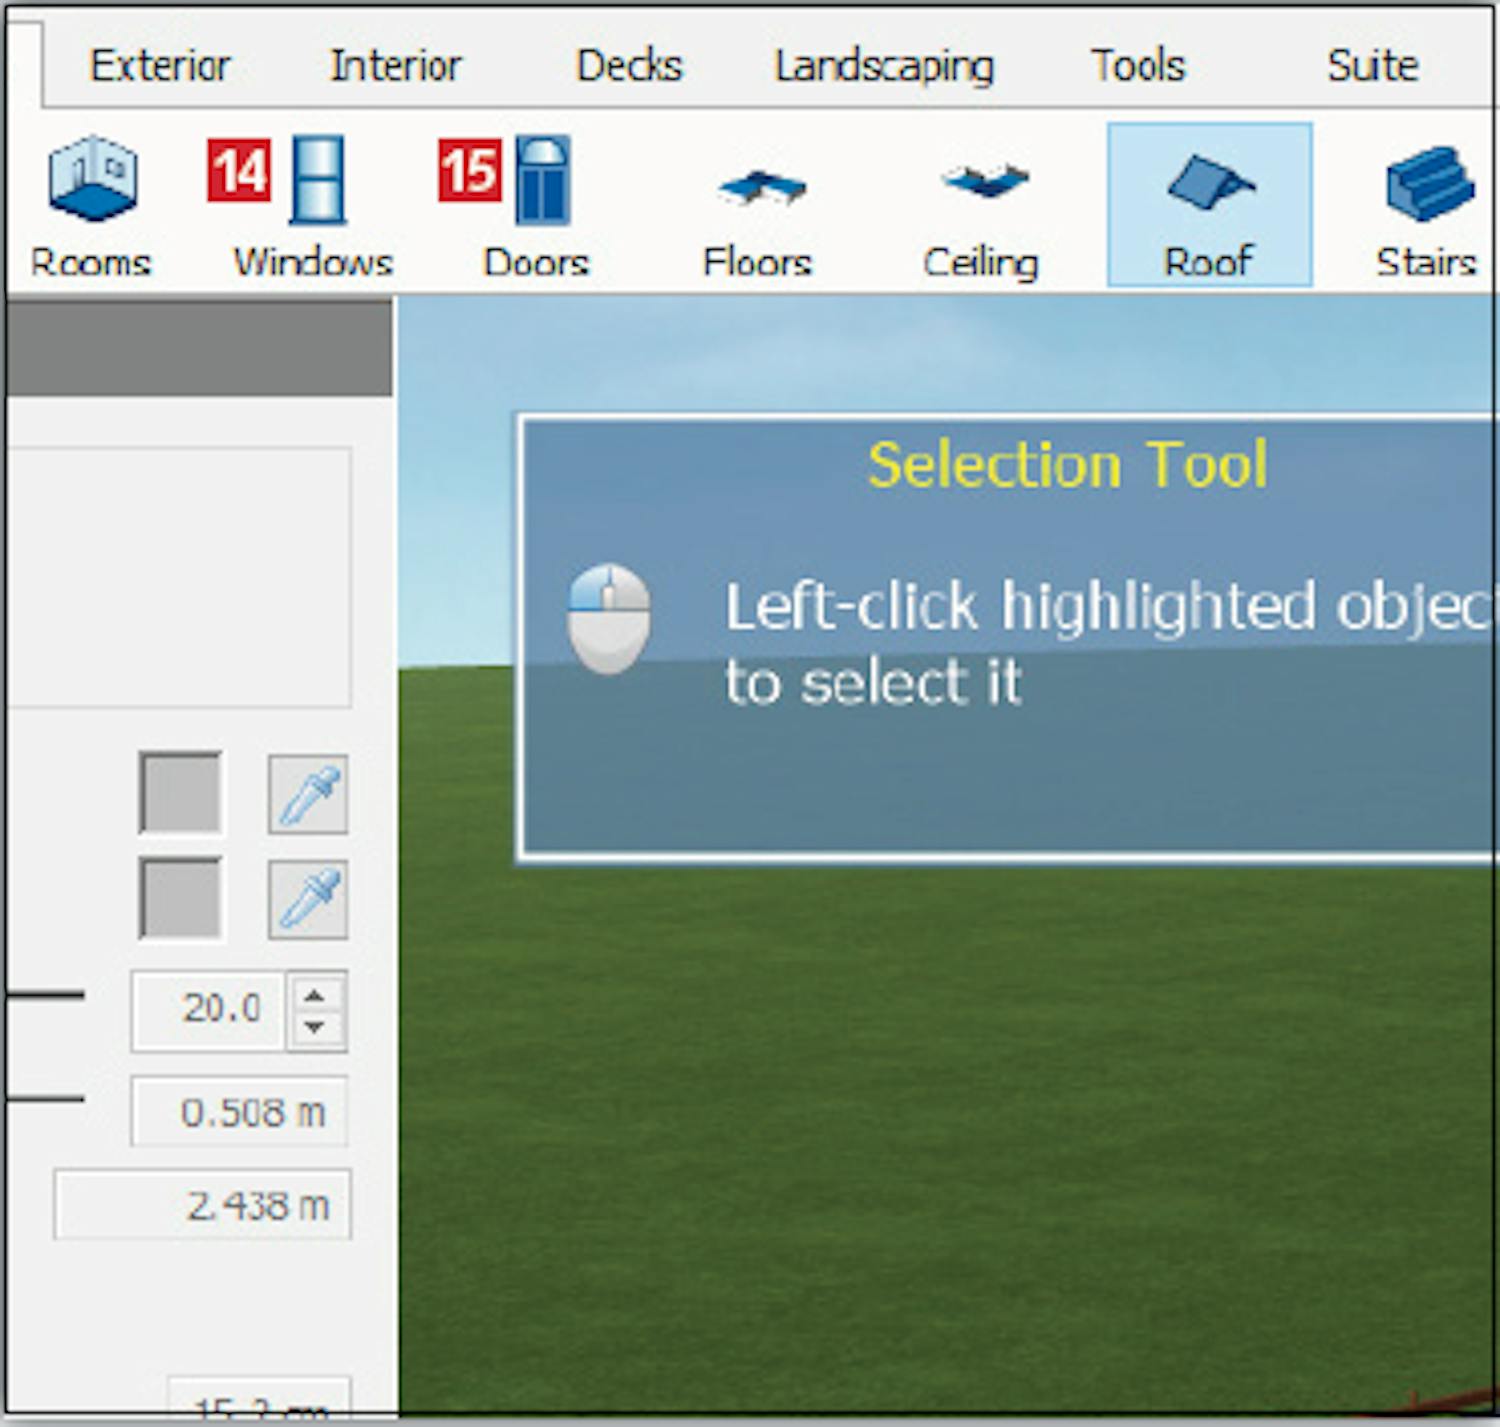Pick color with the upper eyedropper
Image resolution: width=1500 pixels, height=1427 pixels.
coord(308,795)
